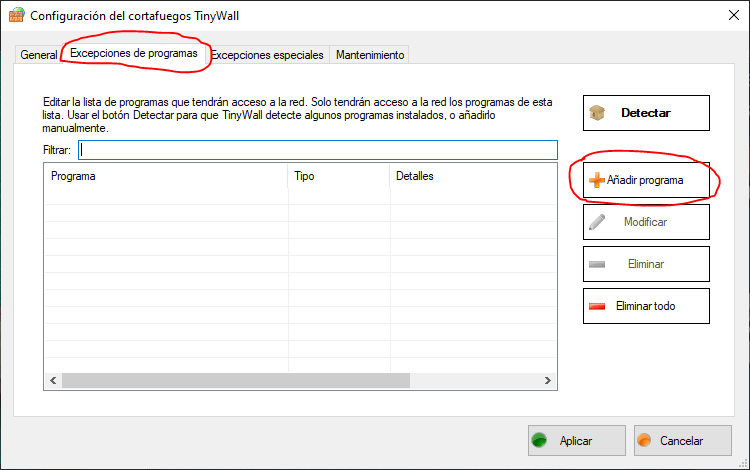Image resolution: width=750 pixels, height=470 pixels.
Task: Select the Excepciones de programas tab
Action: point(134,53)
